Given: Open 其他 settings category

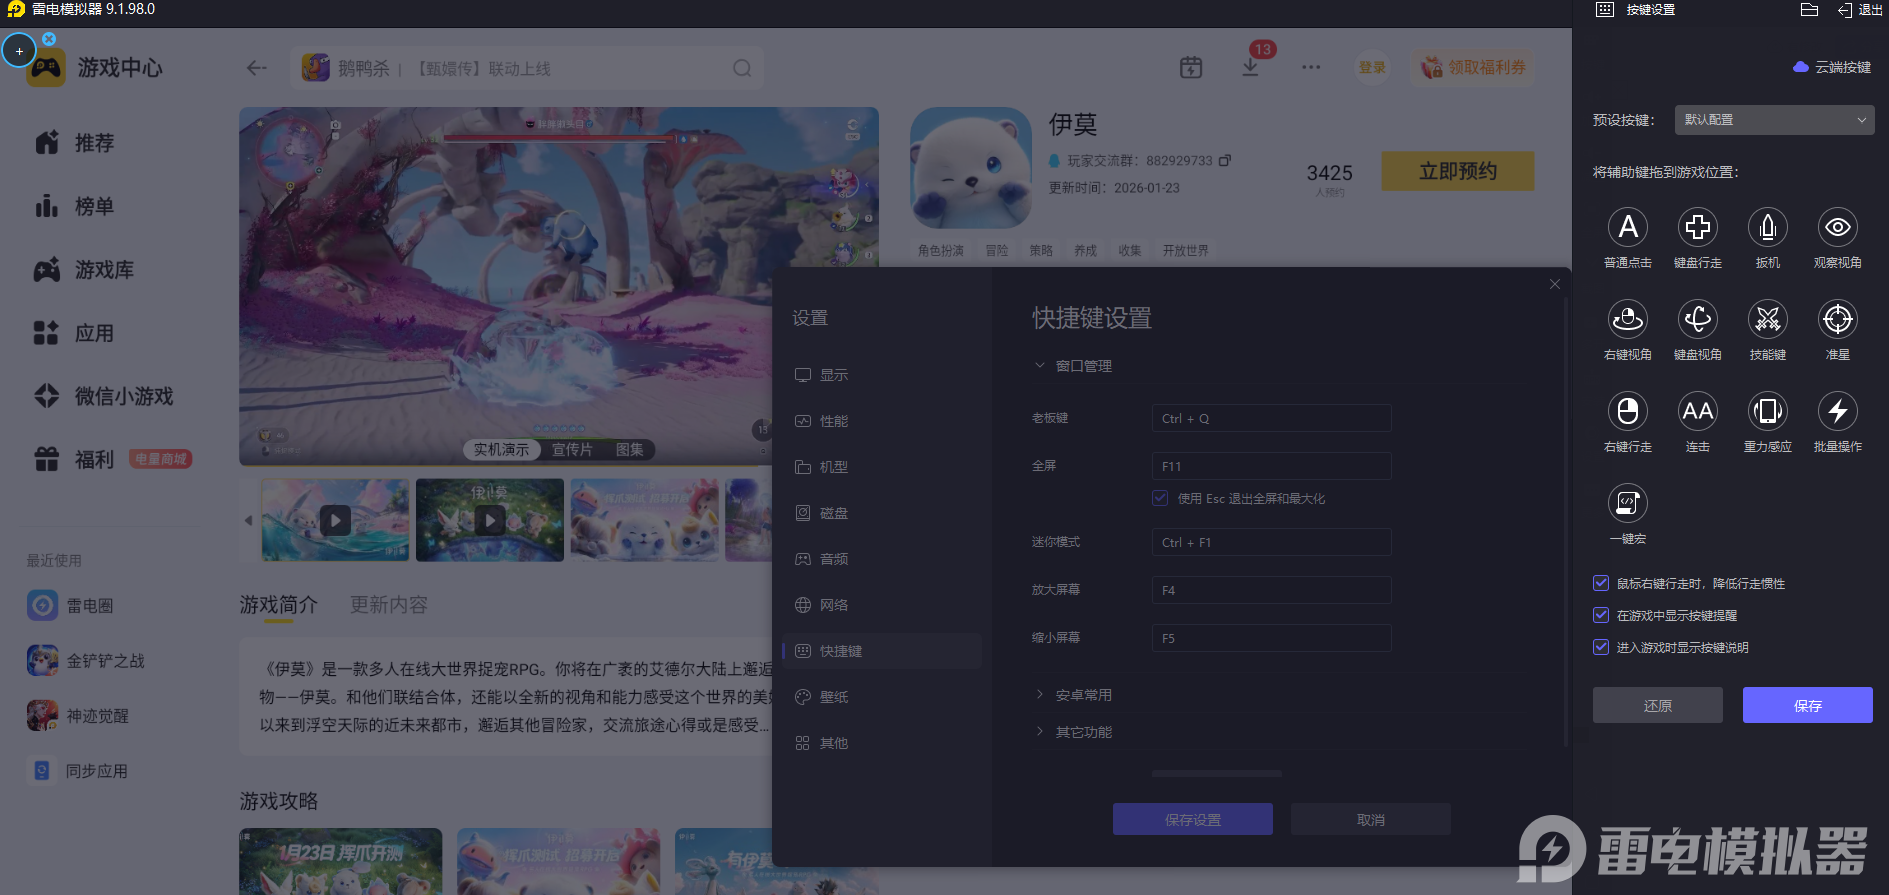Looking at the screenshot, I should pyautogui.click(x=882, y=743).
